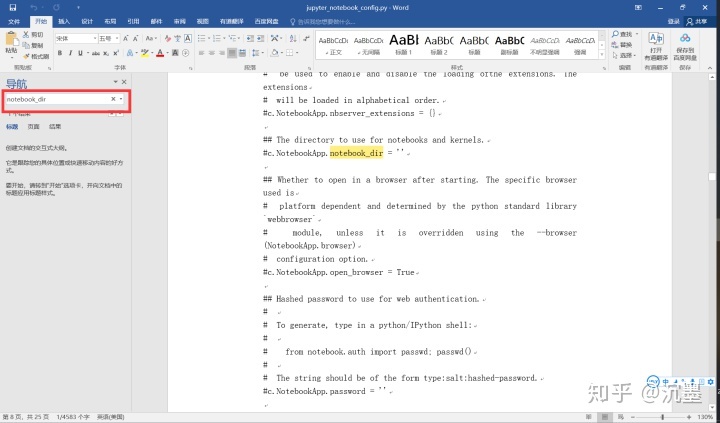Switch to the 布局 (Layout) tab

coord(110,22)
